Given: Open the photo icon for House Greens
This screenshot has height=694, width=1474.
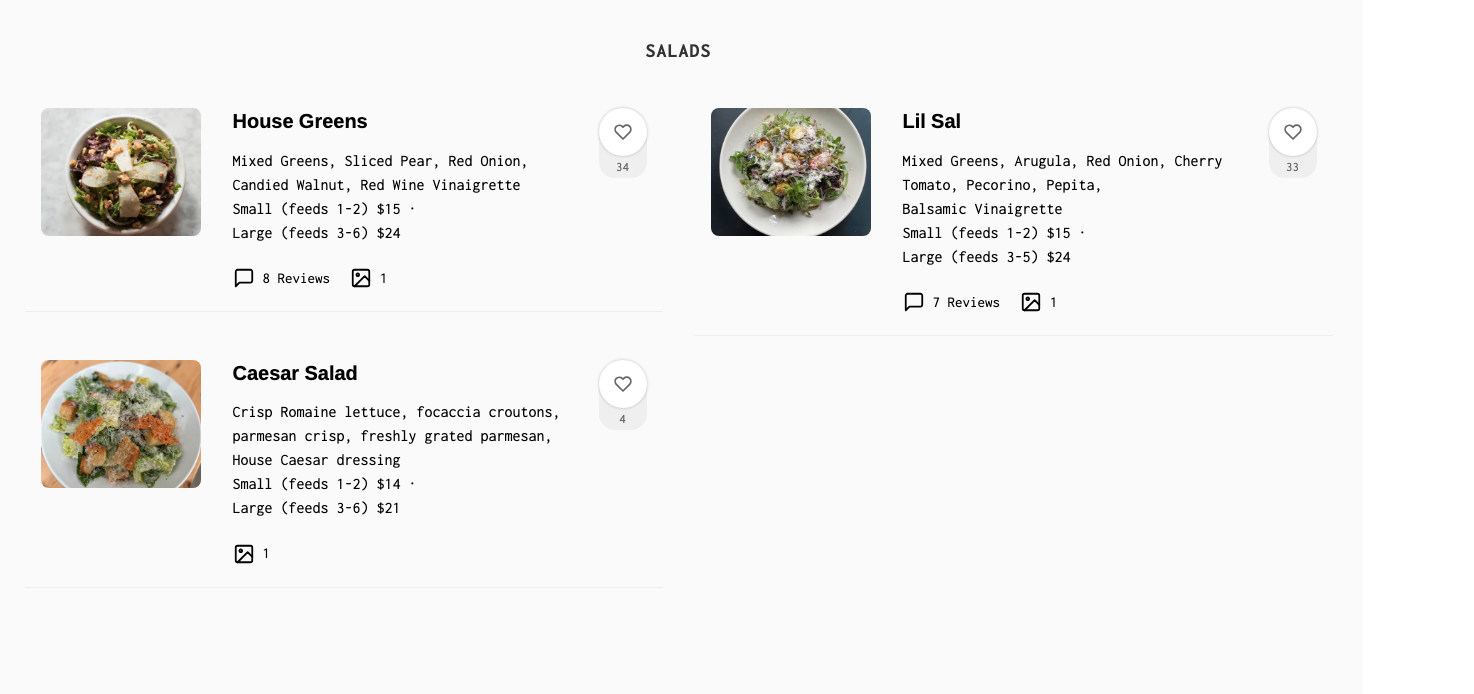Looking at the screenshot, I should click(x=361, y=278).
